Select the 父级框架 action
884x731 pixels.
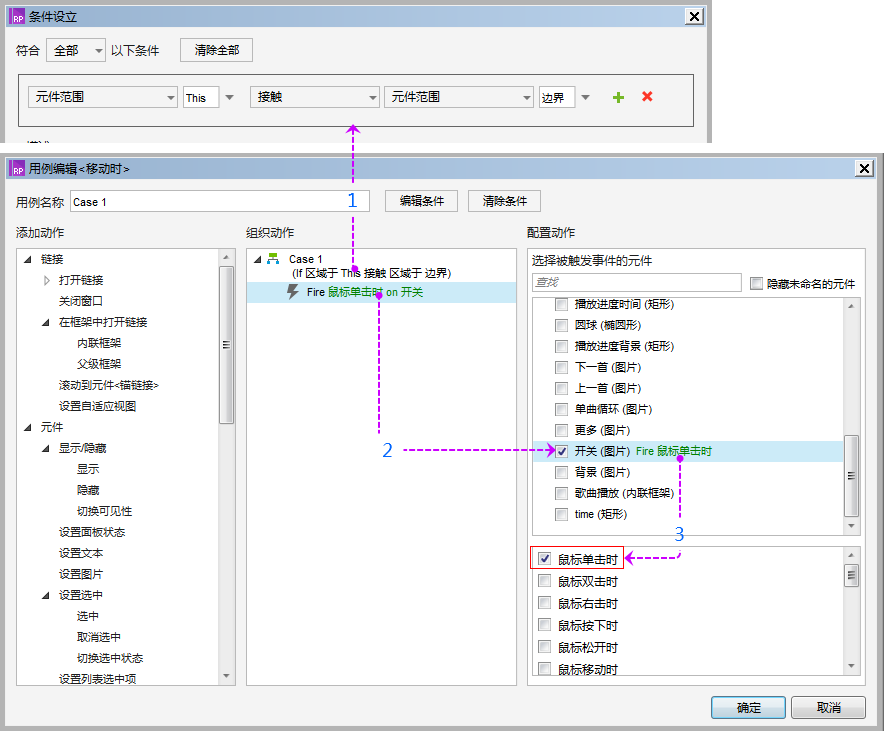click(x=99, y=364)
